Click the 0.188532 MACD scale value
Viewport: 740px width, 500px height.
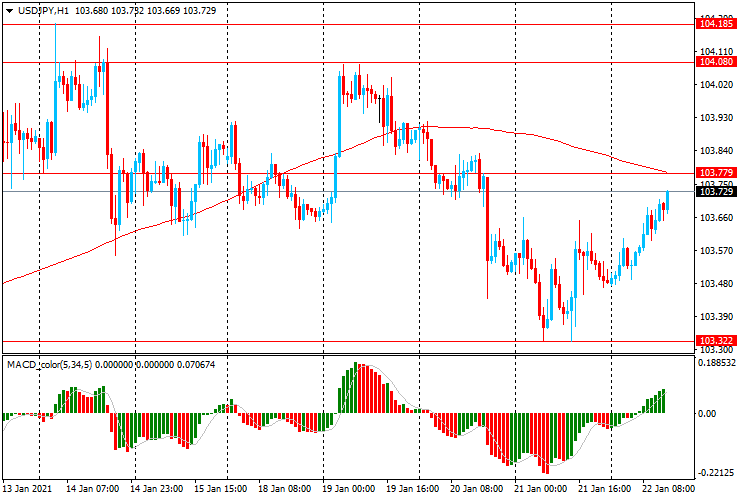[716, 363]
